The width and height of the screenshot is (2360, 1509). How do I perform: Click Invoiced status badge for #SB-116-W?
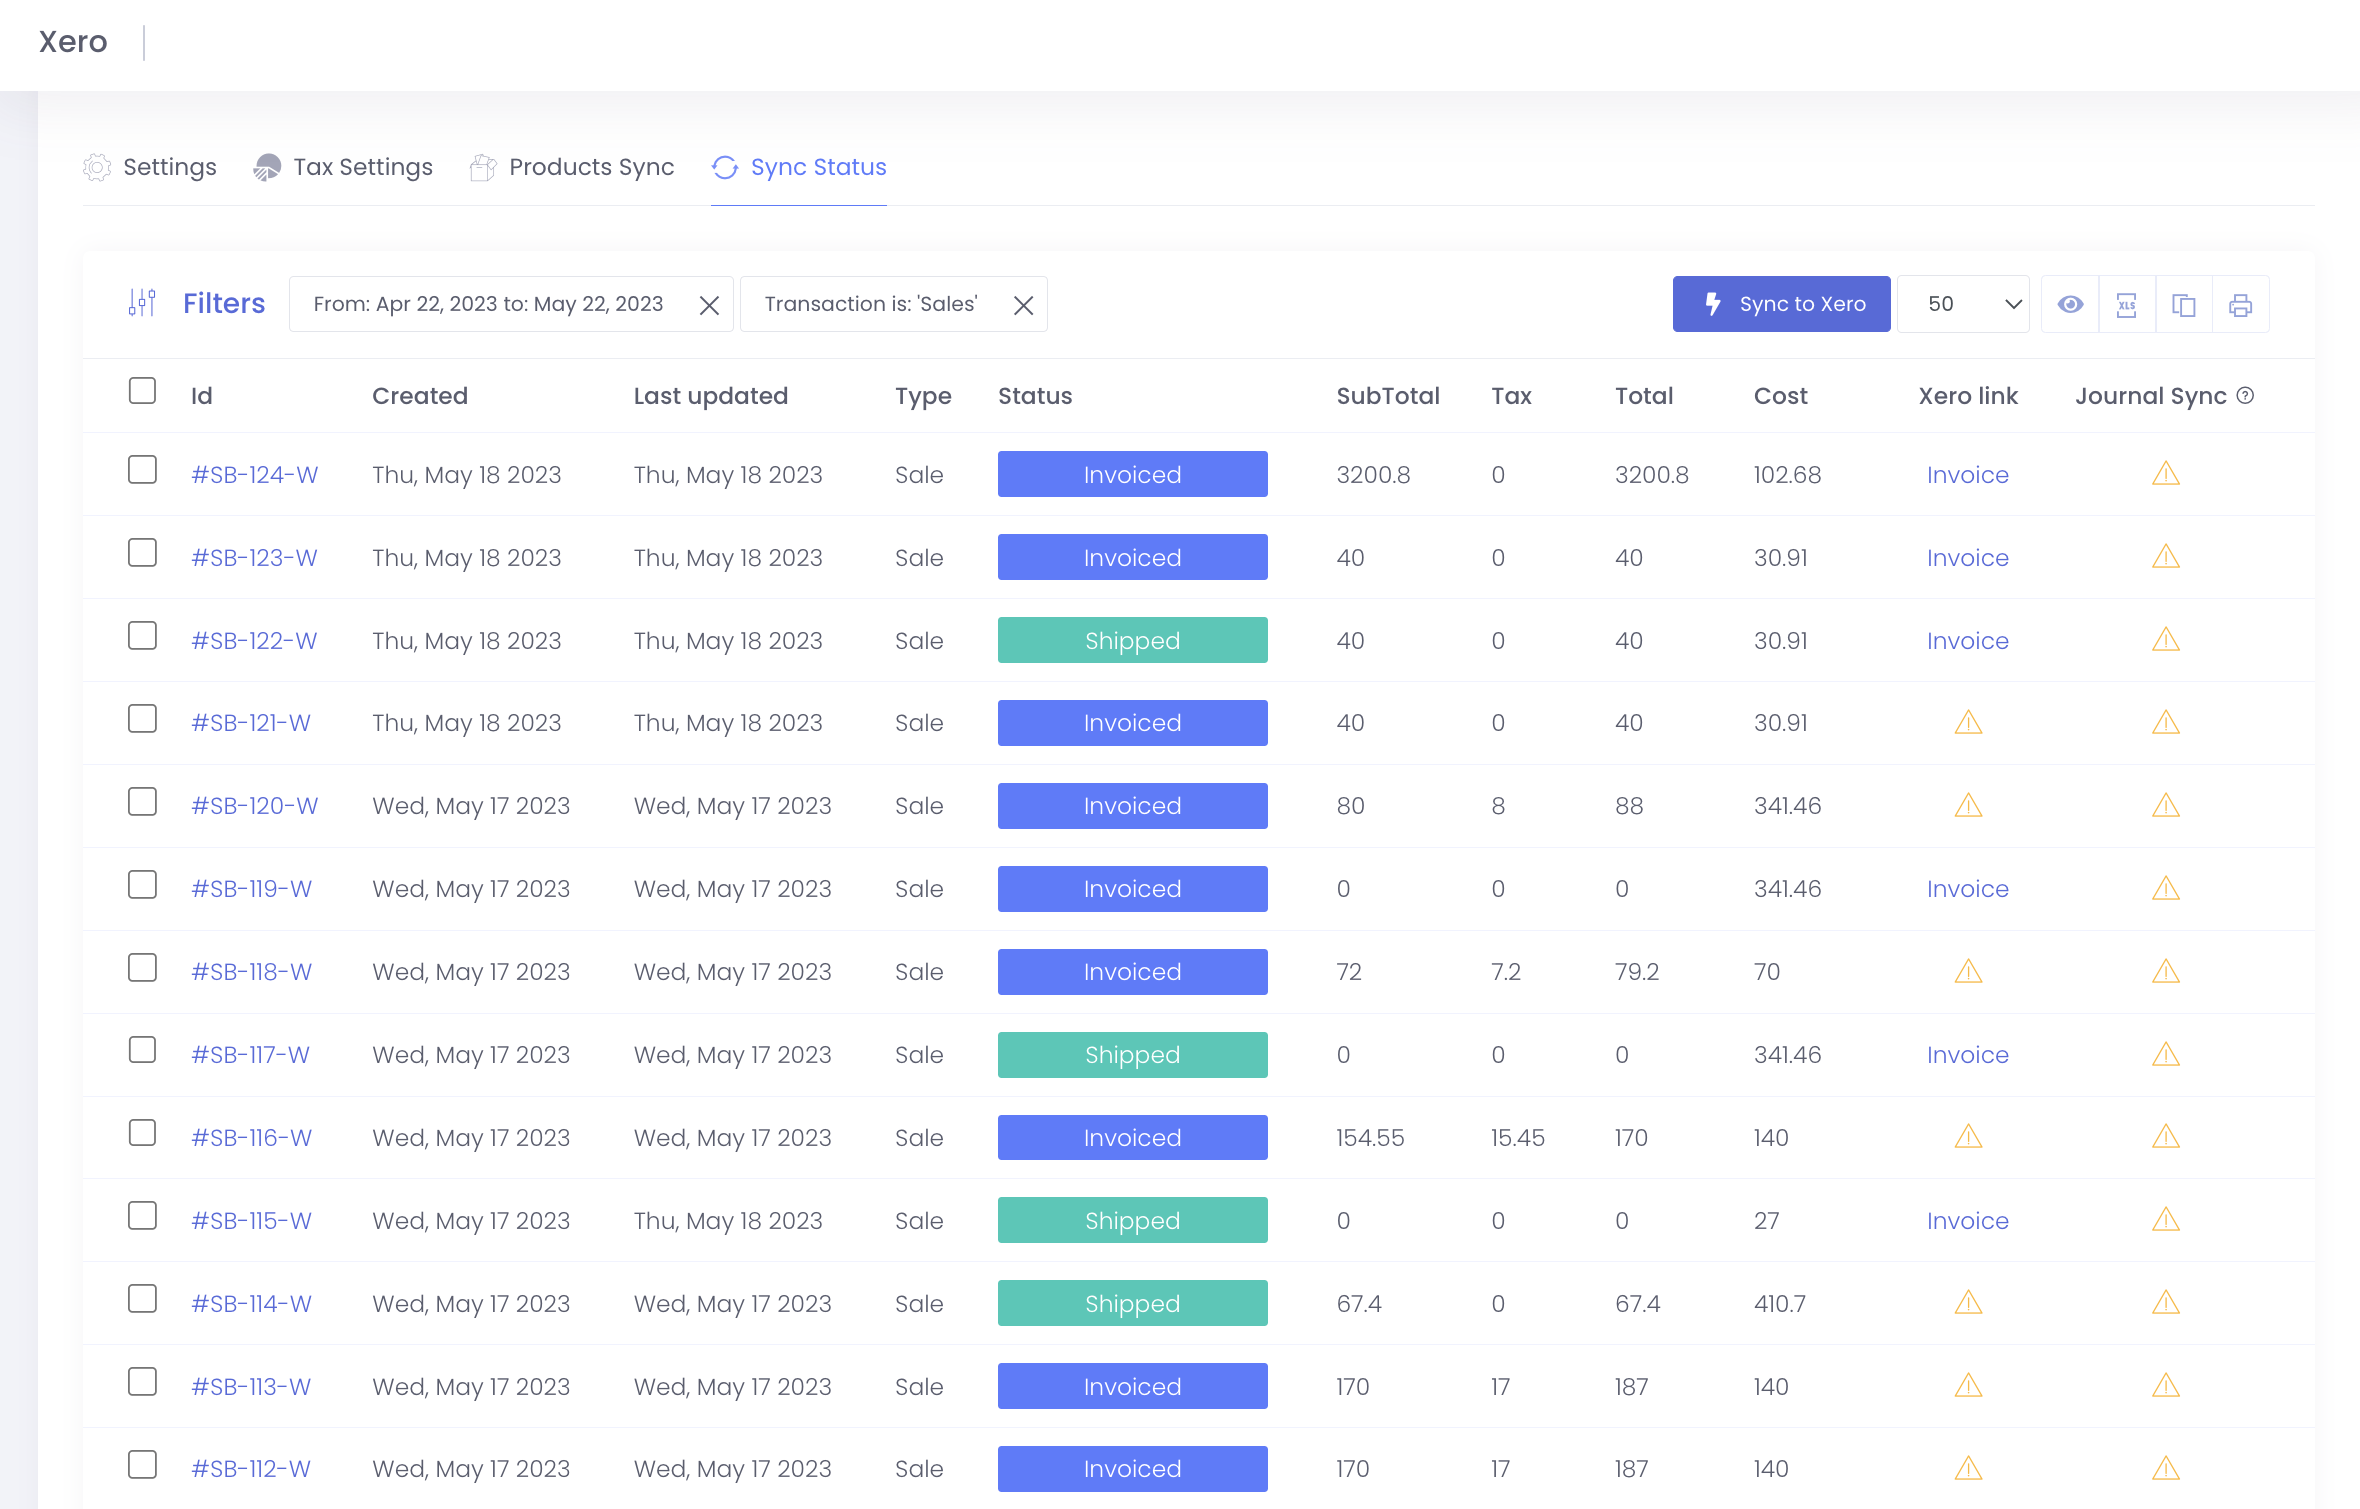click(1133, 1137)
